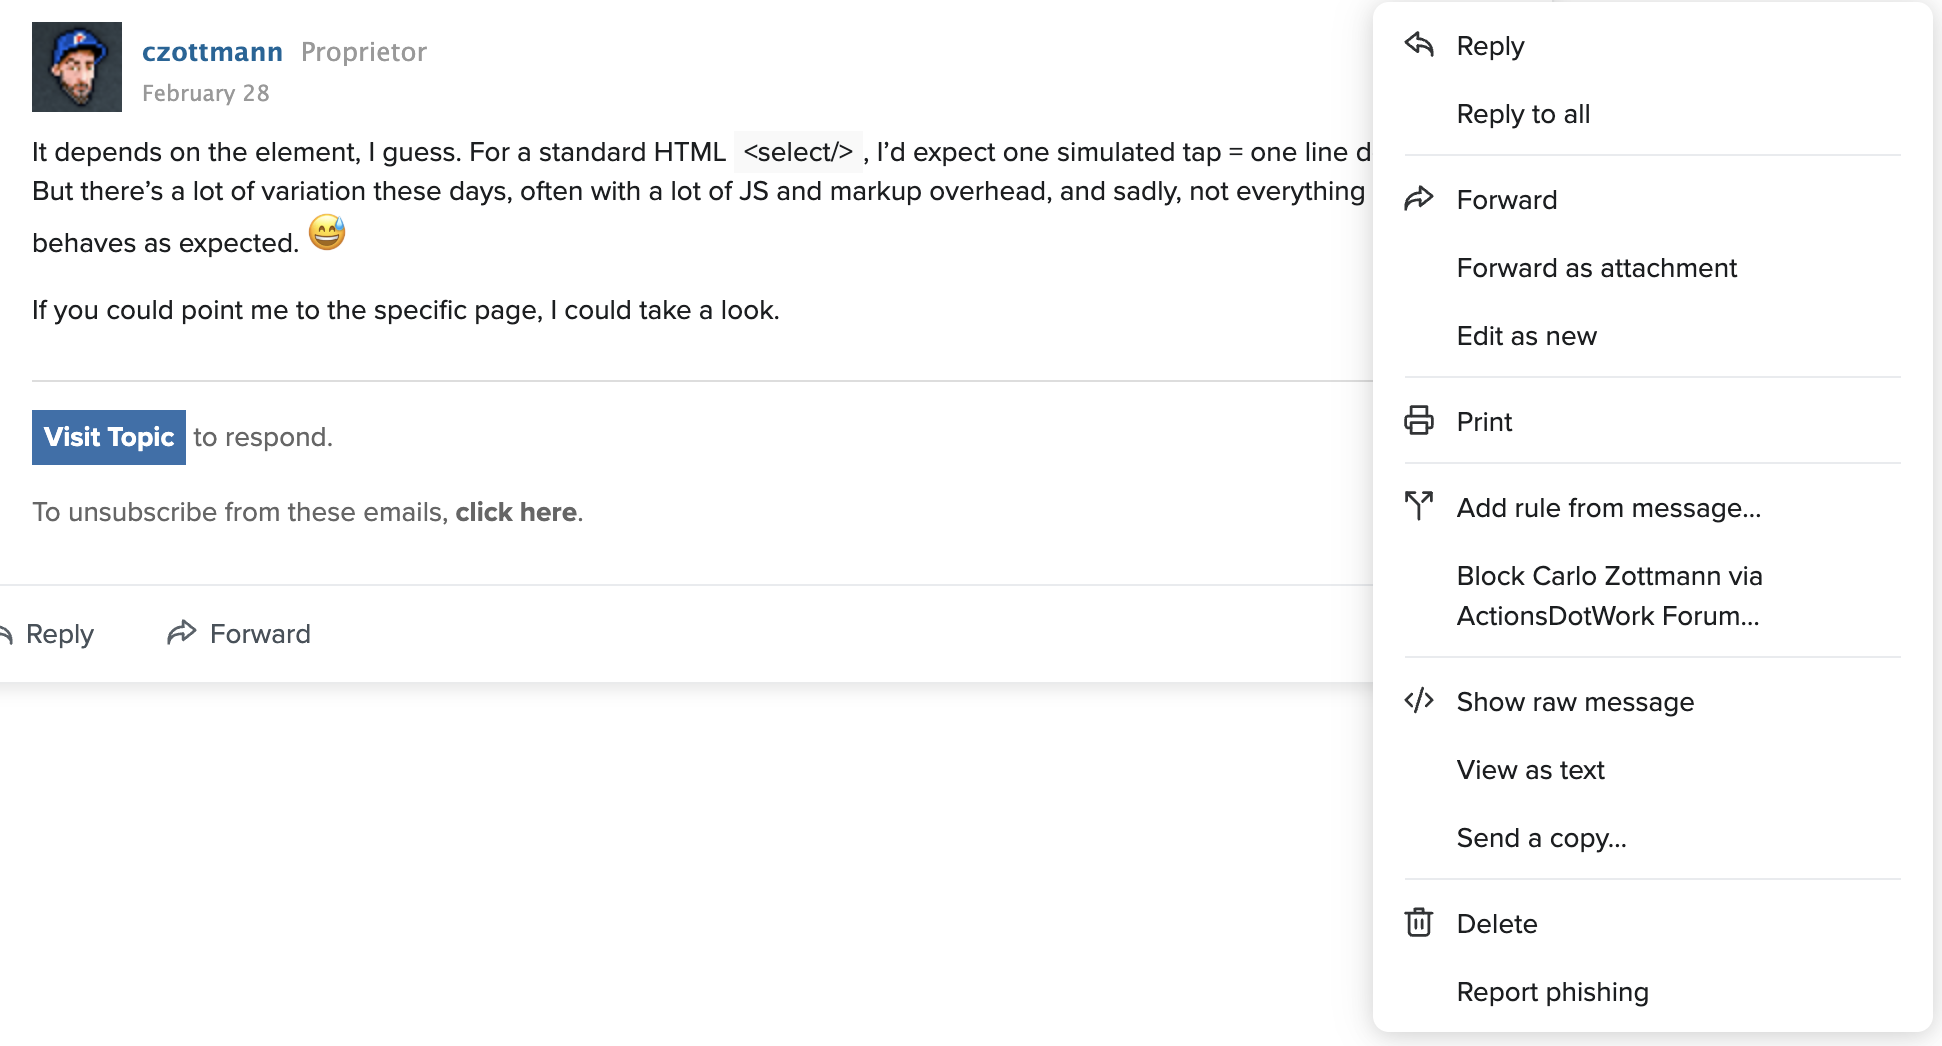The height and width of the screenshot is (1046, 1942).
Task: Click the printer icon in the menu
Action: pos(1419,421)
